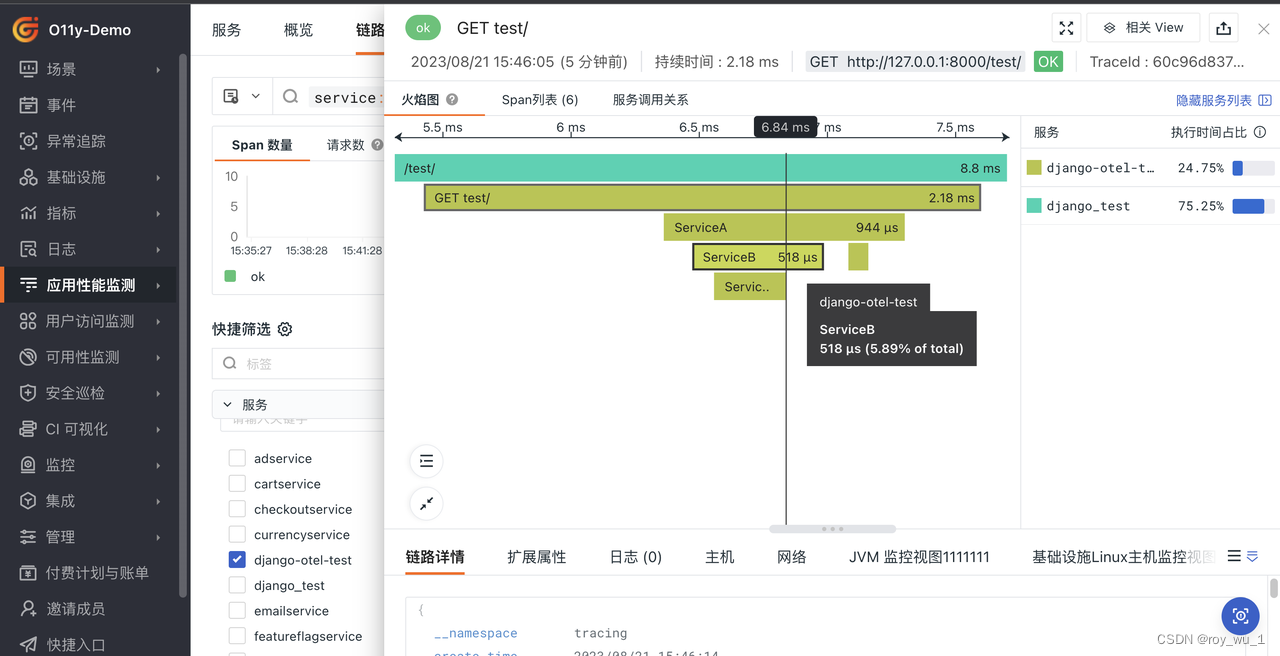Open the 相关 View panel

(1143, 27)
